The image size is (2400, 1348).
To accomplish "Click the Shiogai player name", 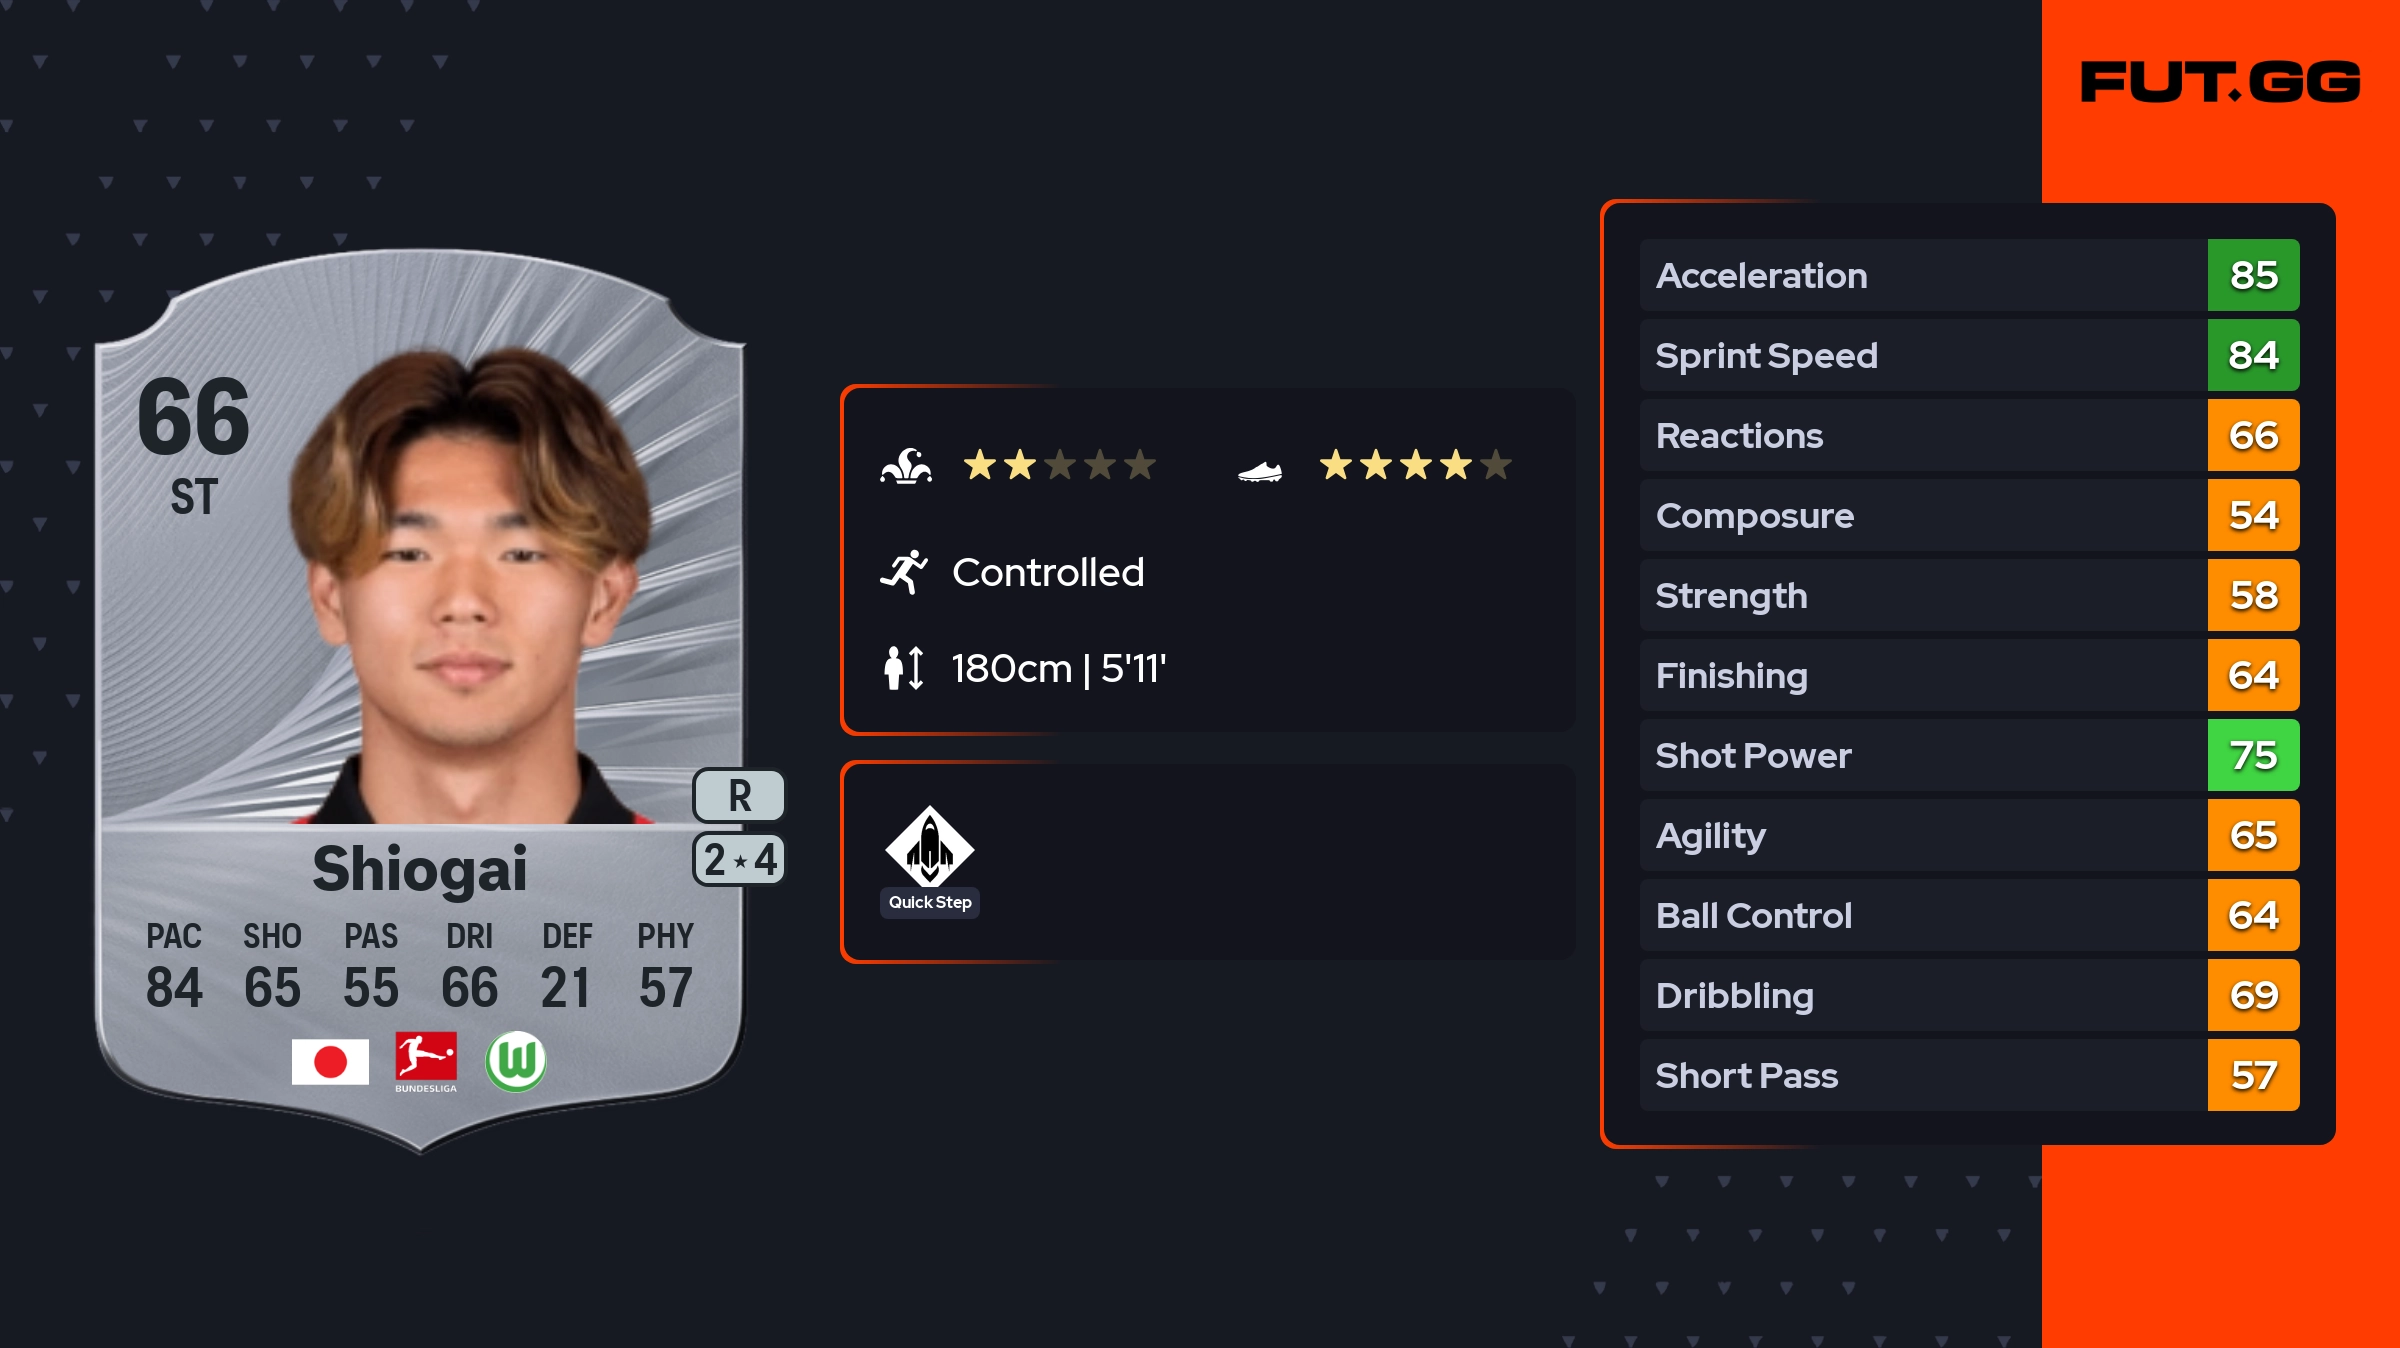I will (x=420, y=868).
